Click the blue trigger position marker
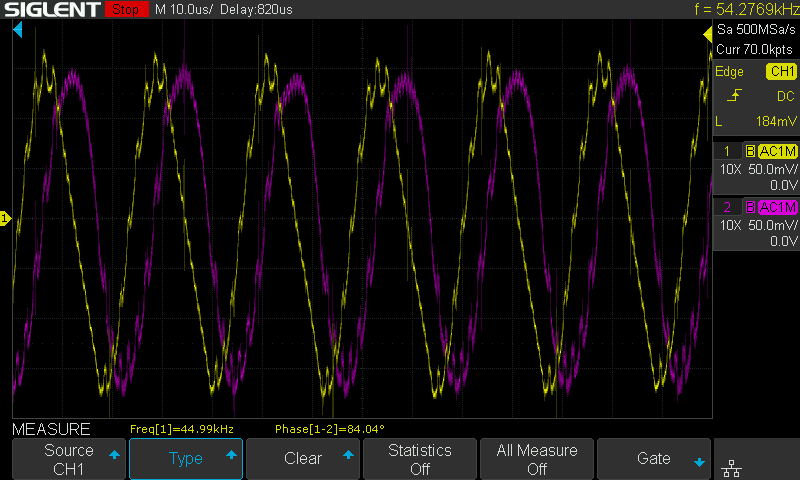 tap(17, 32)
